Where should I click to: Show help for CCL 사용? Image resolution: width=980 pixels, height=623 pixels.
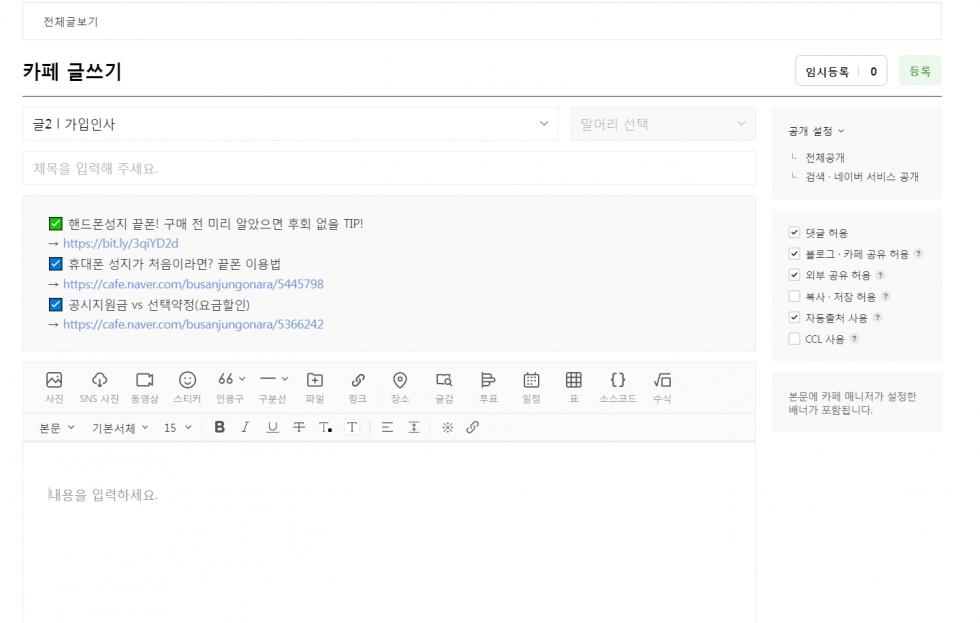tap(854, 339)
